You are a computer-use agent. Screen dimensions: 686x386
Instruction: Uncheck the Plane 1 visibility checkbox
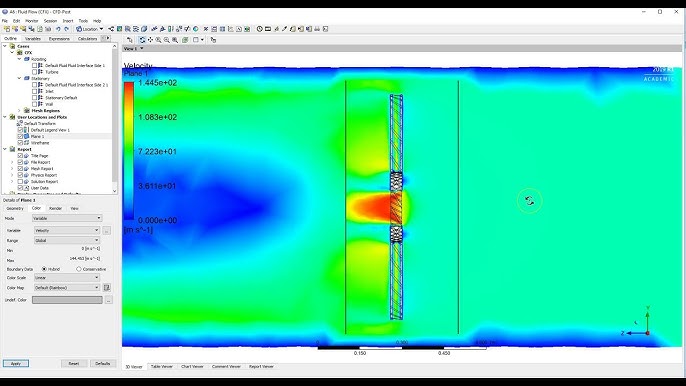tap(20, 137)
